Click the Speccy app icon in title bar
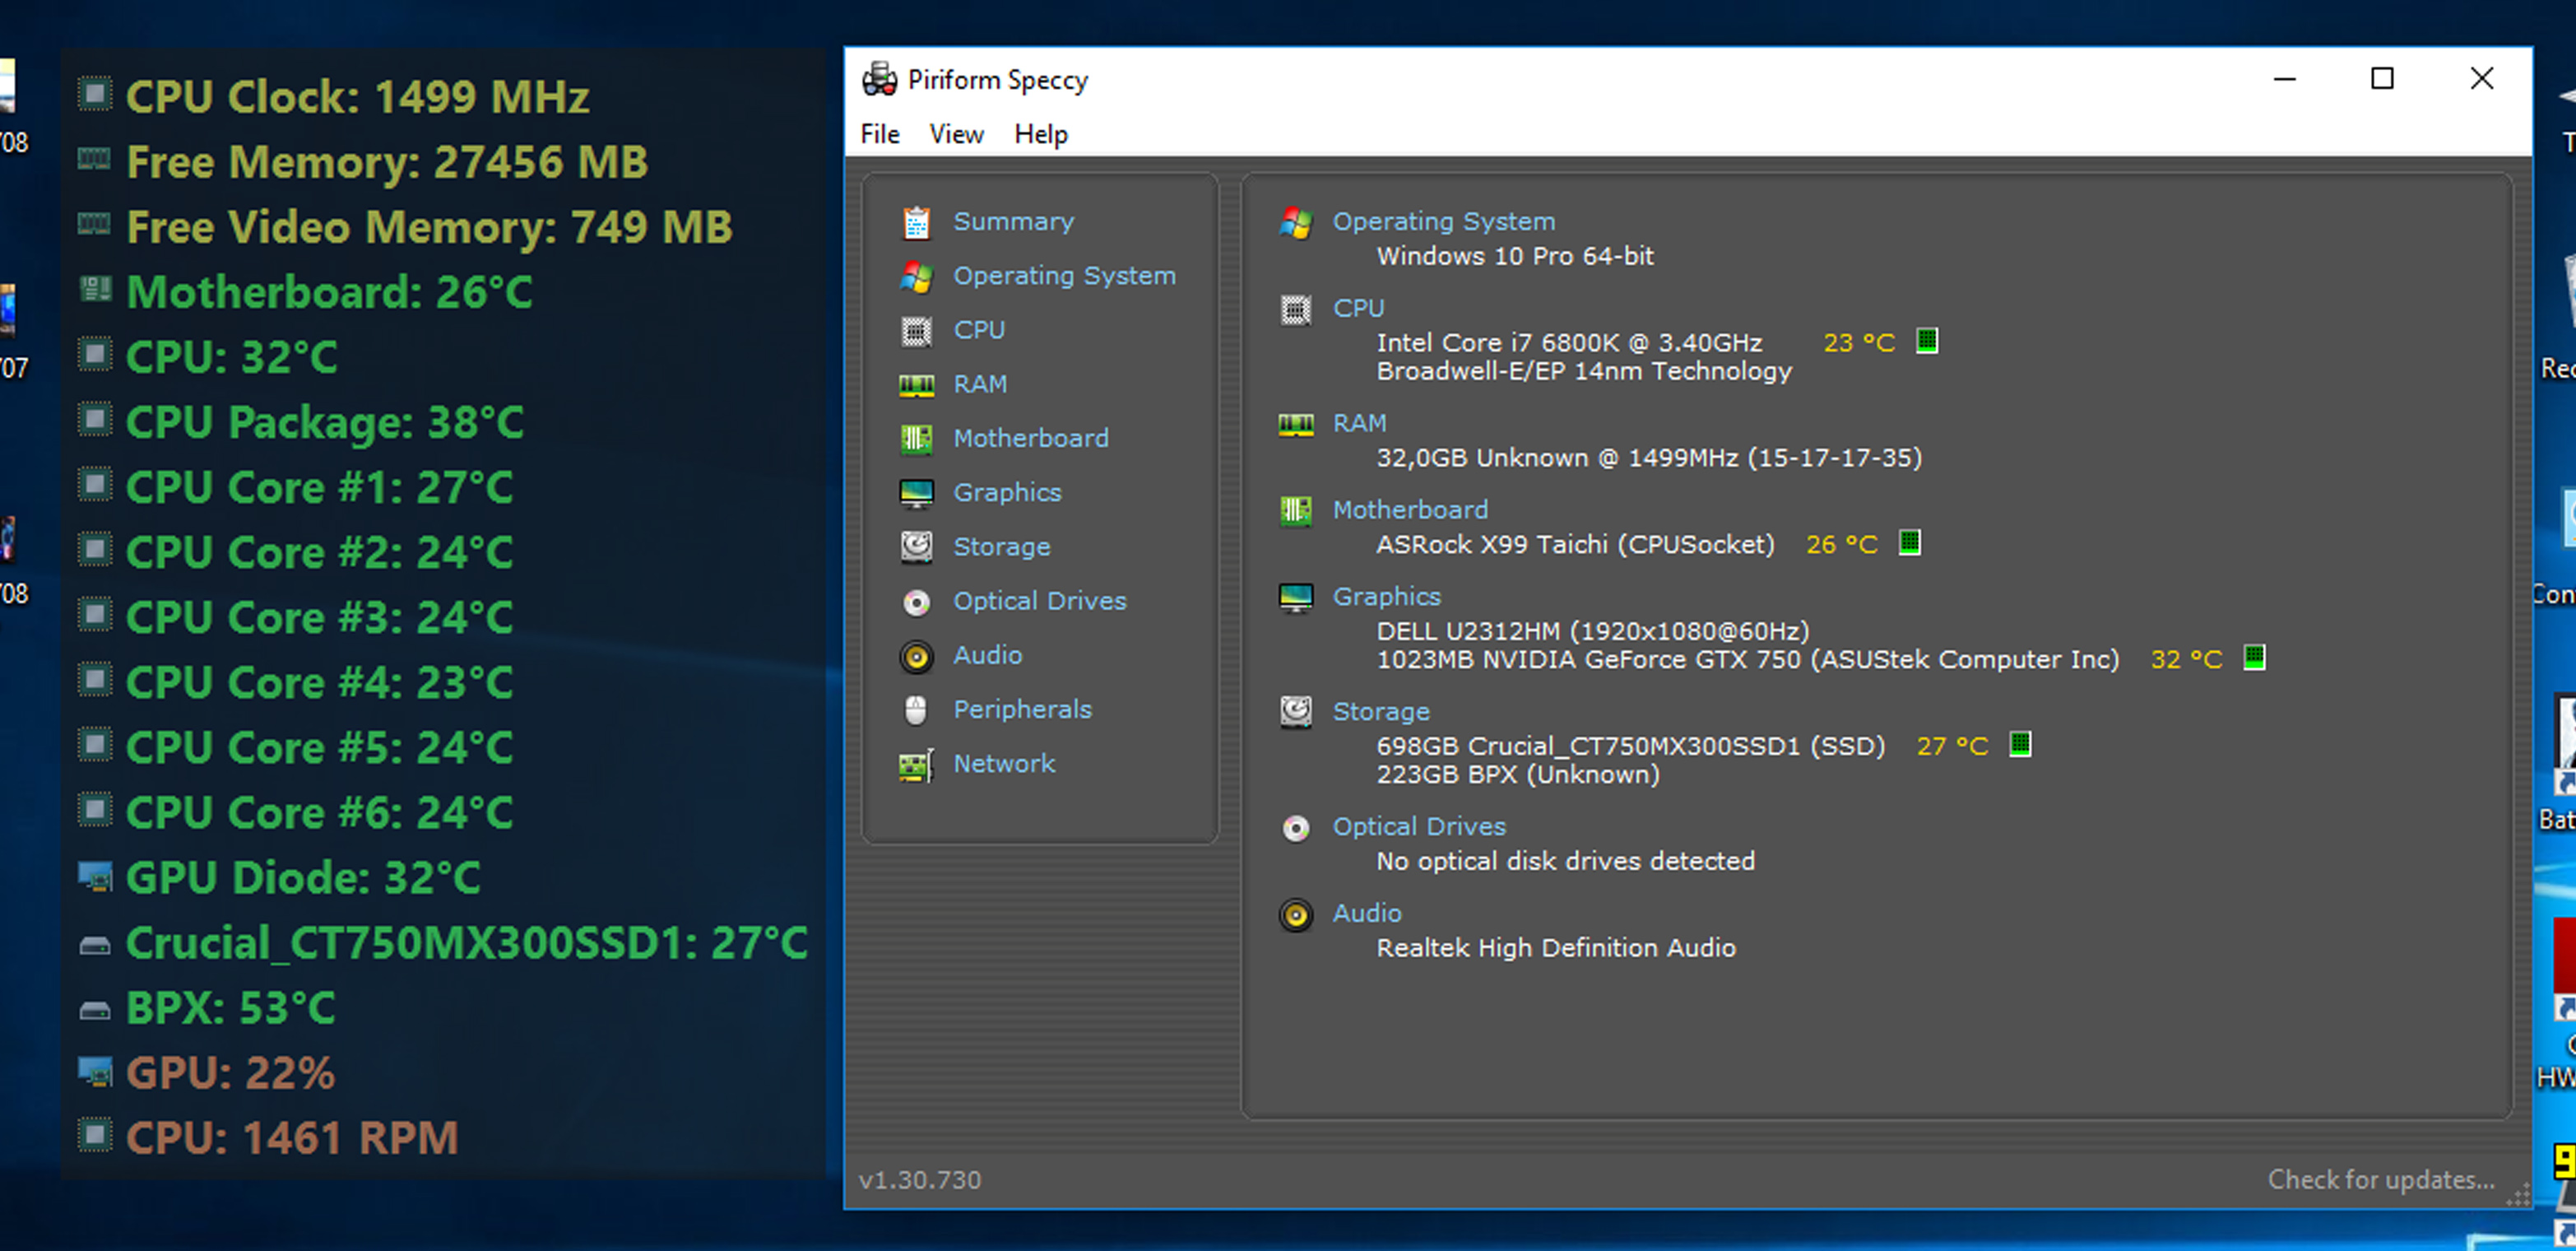Viewport: 2576px width, 1251px height. pos(879,79)
